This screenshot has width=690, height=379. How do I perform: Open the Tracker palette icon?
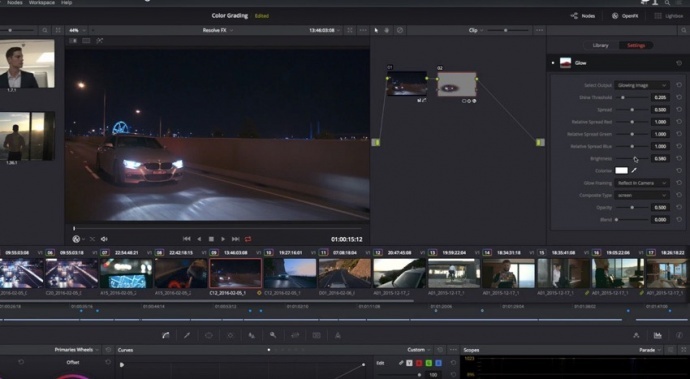coord(230,335)
